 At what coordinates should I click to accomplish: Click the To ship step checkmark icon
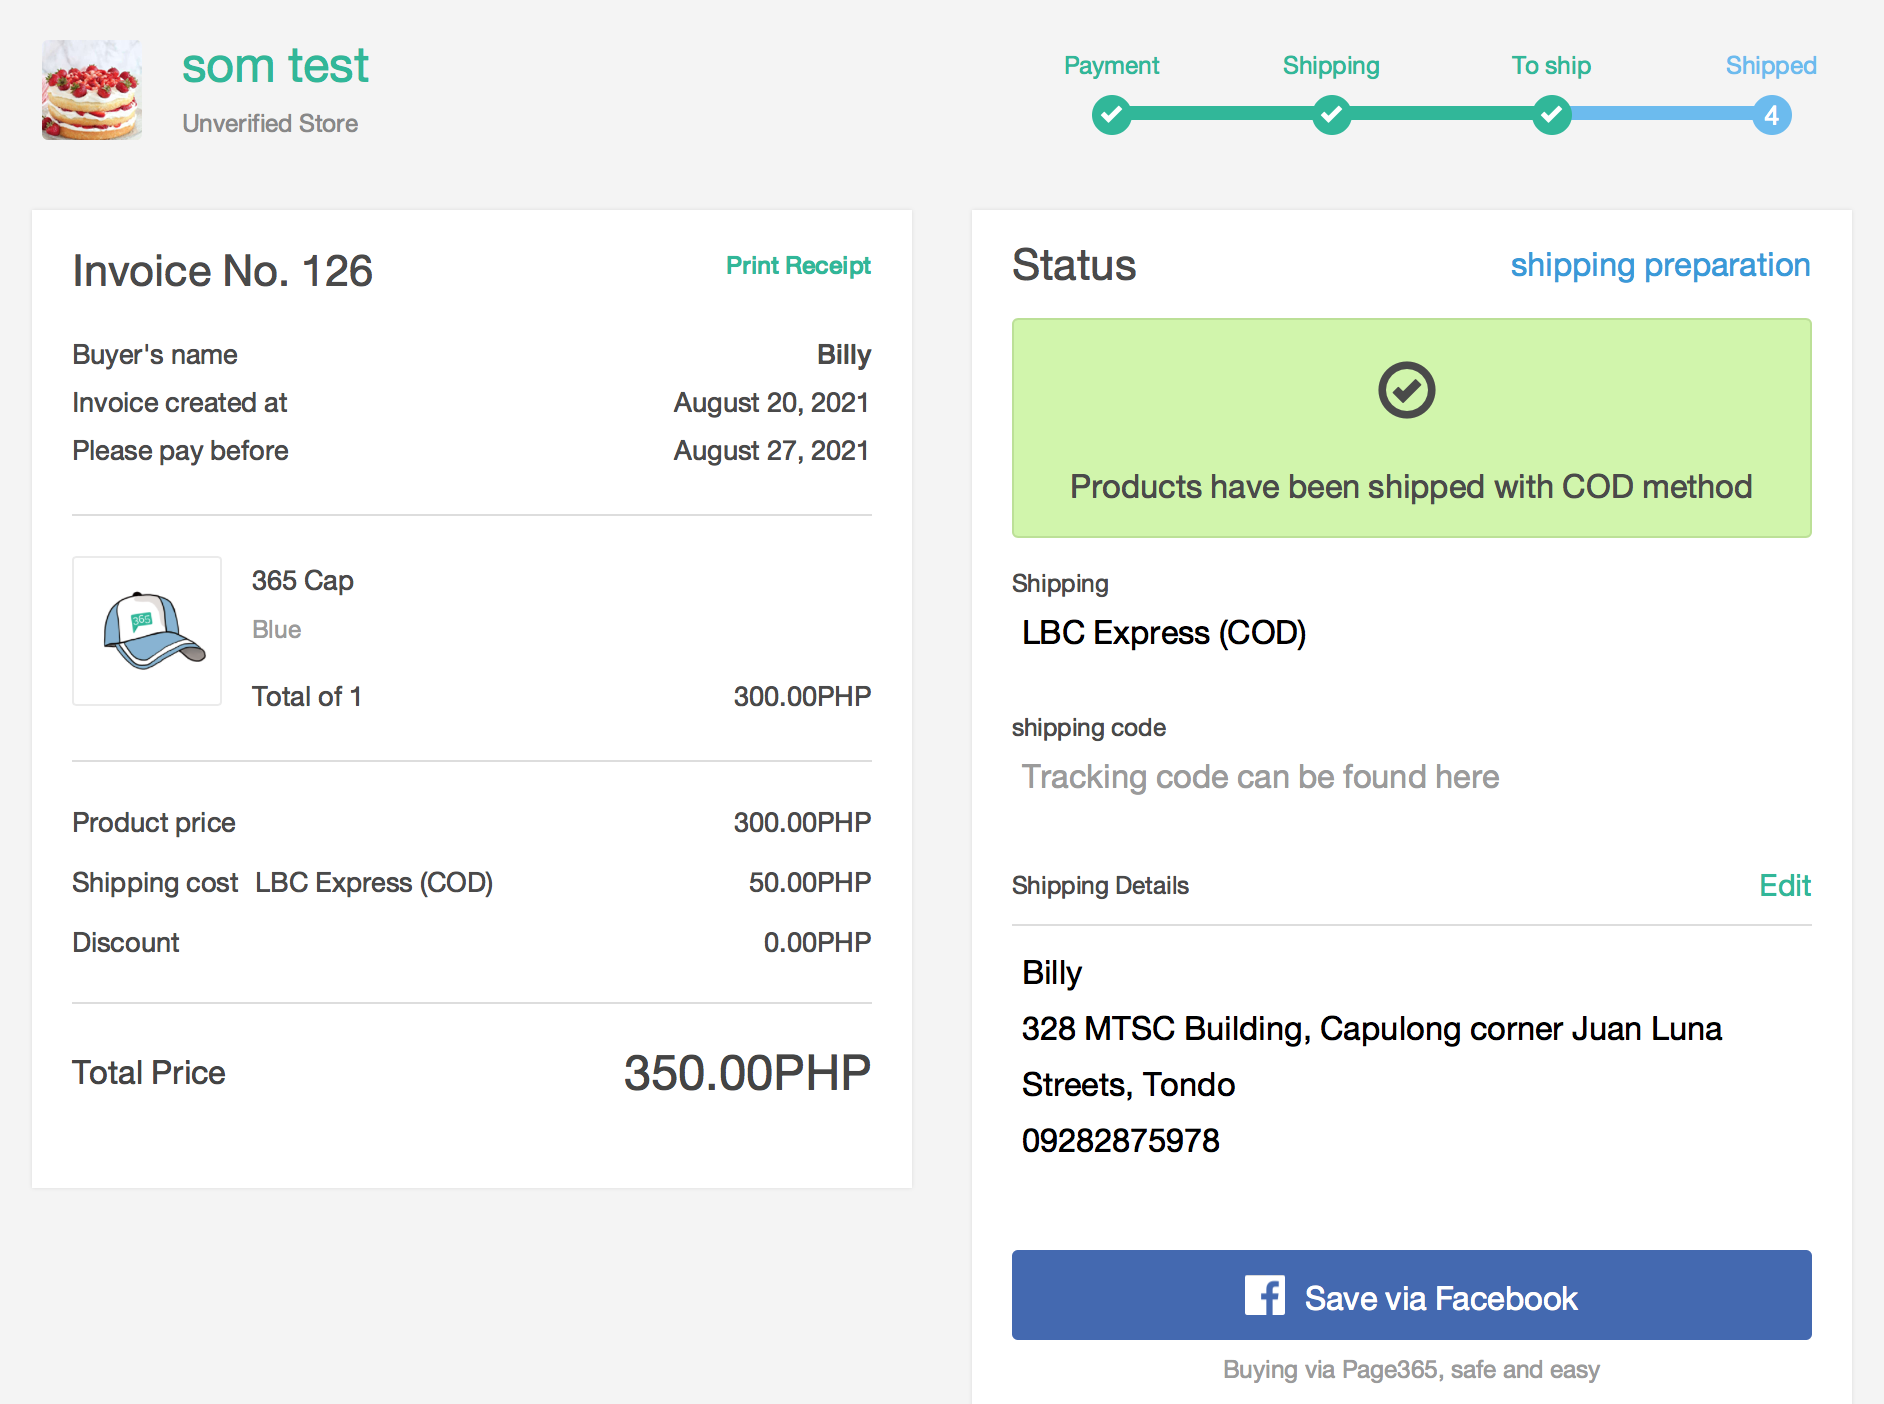point(1551,115)
